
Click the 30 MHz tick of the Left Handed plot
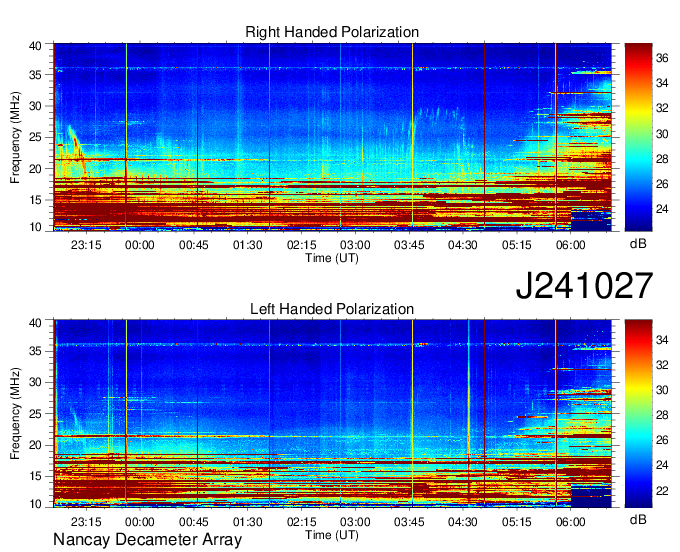pyautogui.click(x=35, y=382)
